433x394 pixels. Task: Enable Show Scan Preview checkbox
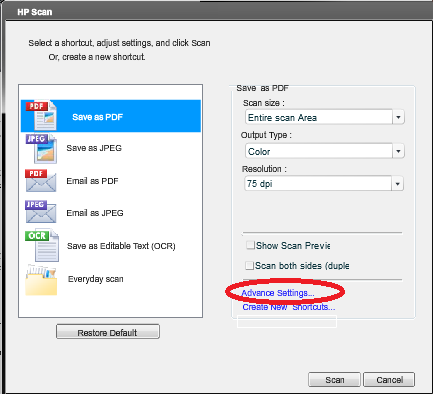[250, 245]
